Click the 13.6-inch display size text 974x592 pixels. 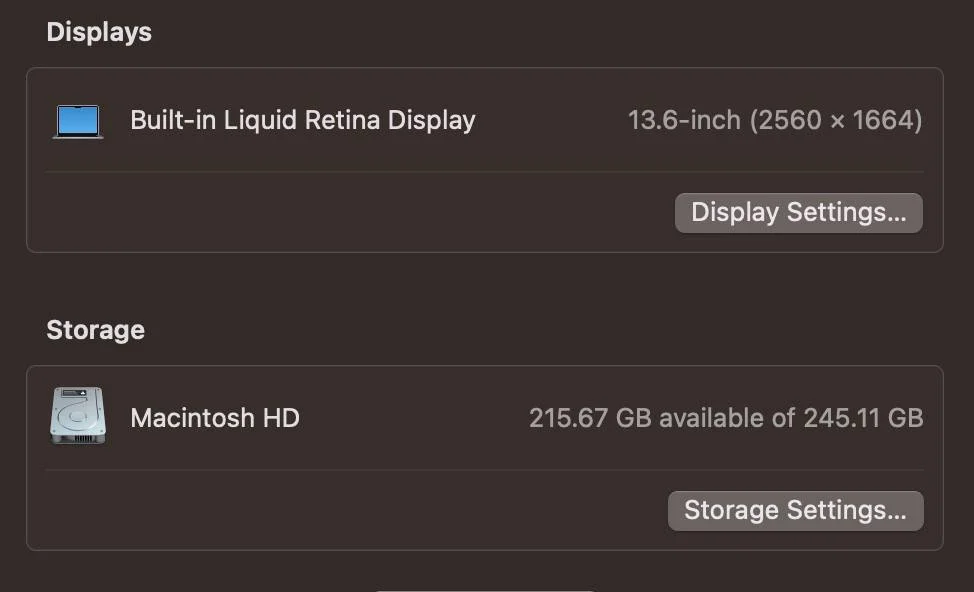pyautogui.click(x=684, y=121)
